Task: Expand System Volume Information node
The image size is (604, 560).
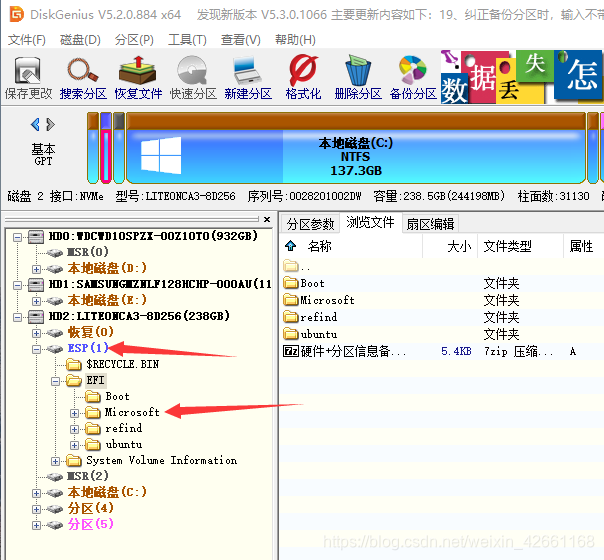Action: click(55, 461)
